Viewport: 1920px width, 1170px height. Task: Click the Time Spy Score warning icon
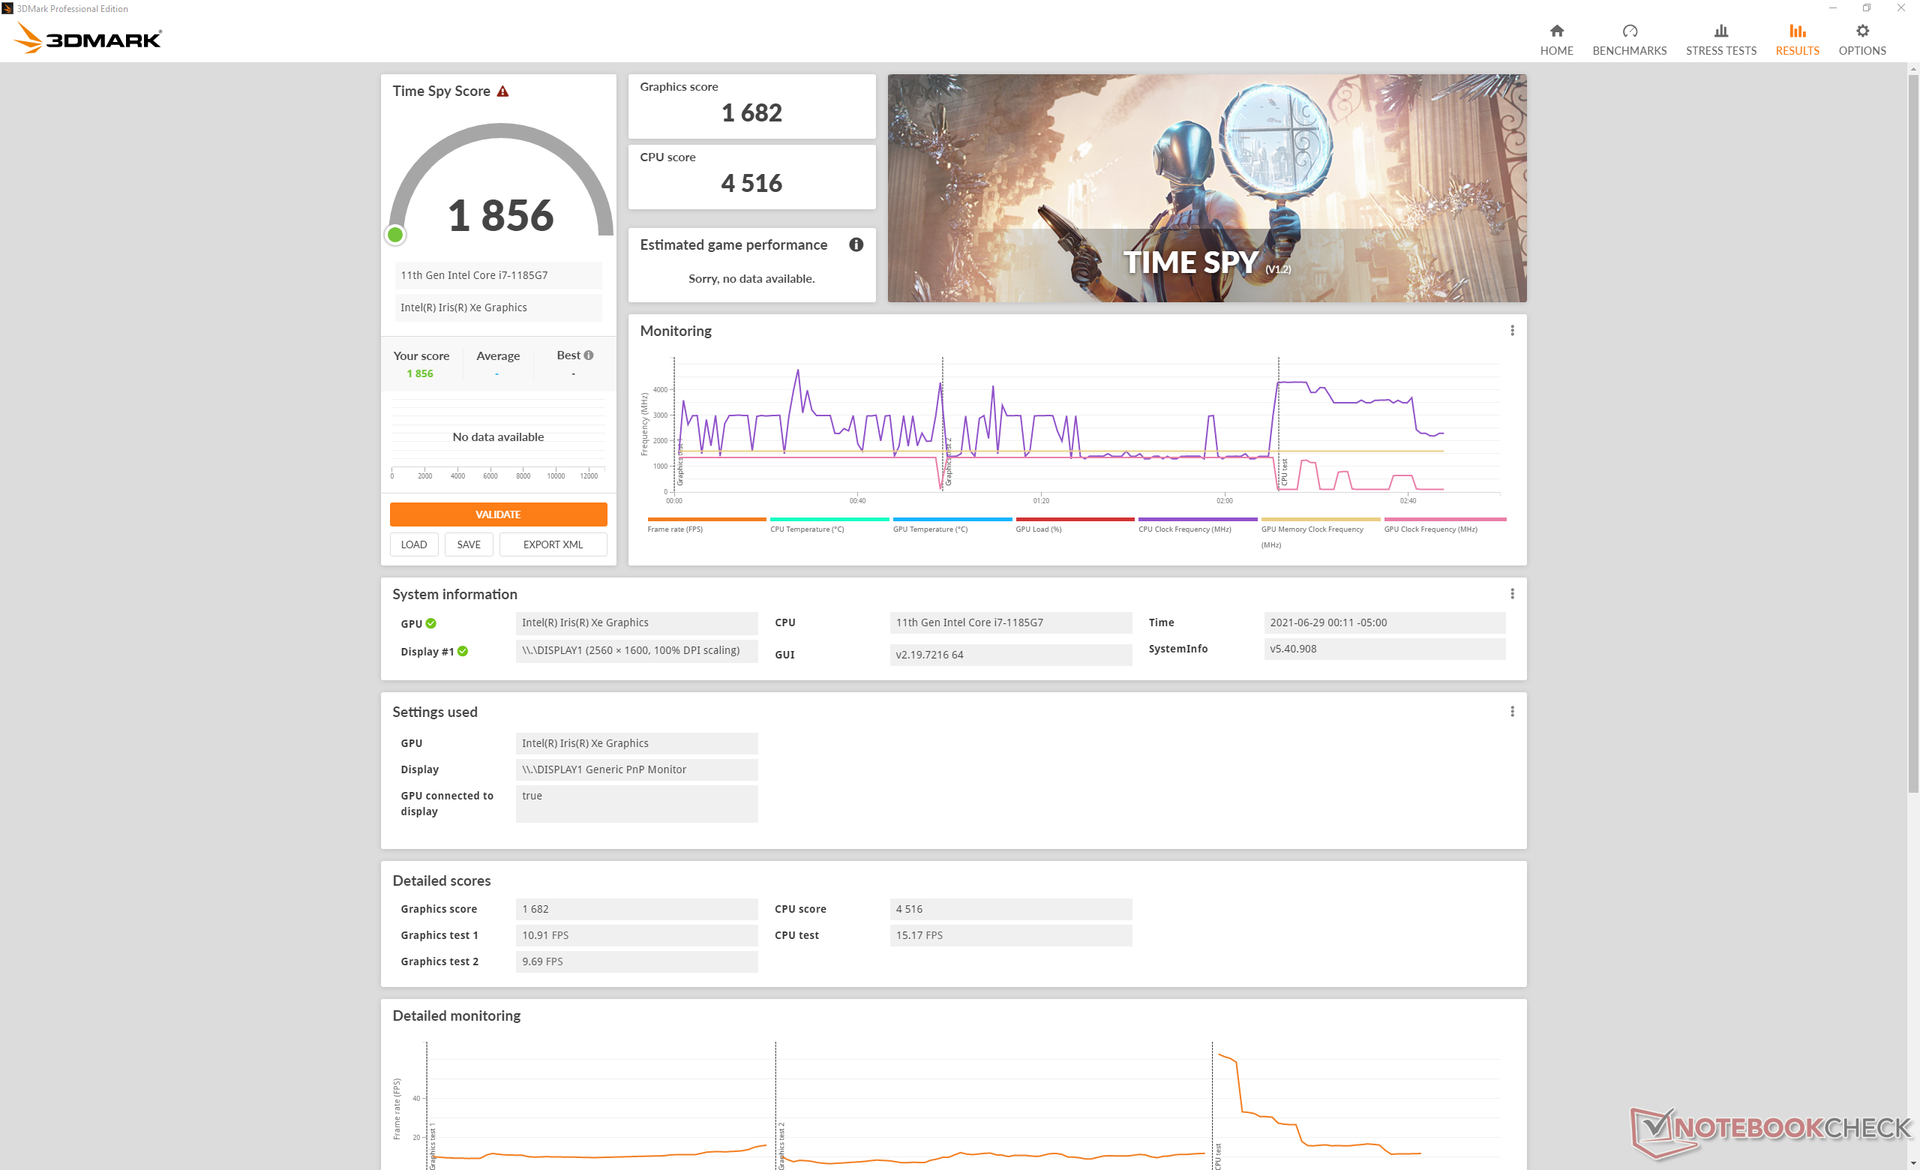click(503, 91)
